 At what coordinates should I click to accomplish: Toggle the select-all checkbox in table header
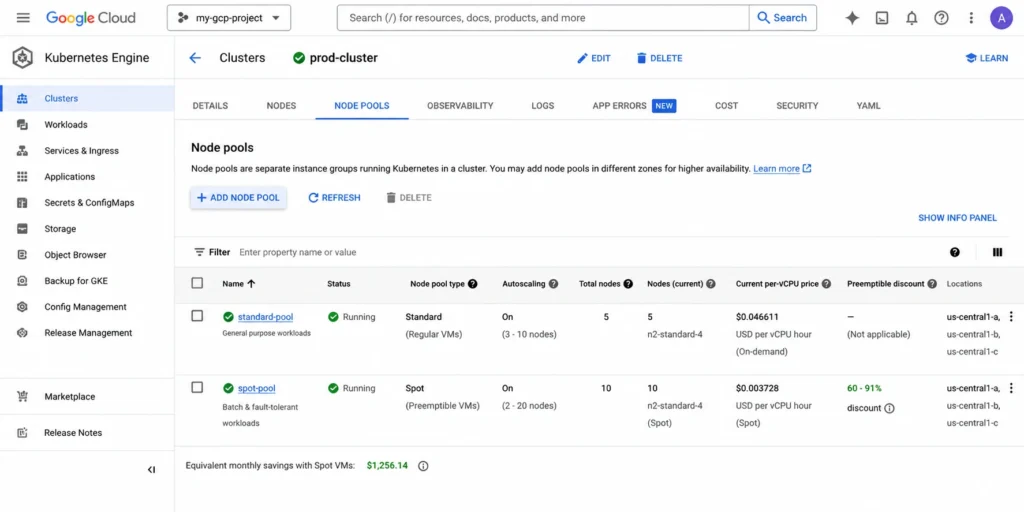(197, 283)
